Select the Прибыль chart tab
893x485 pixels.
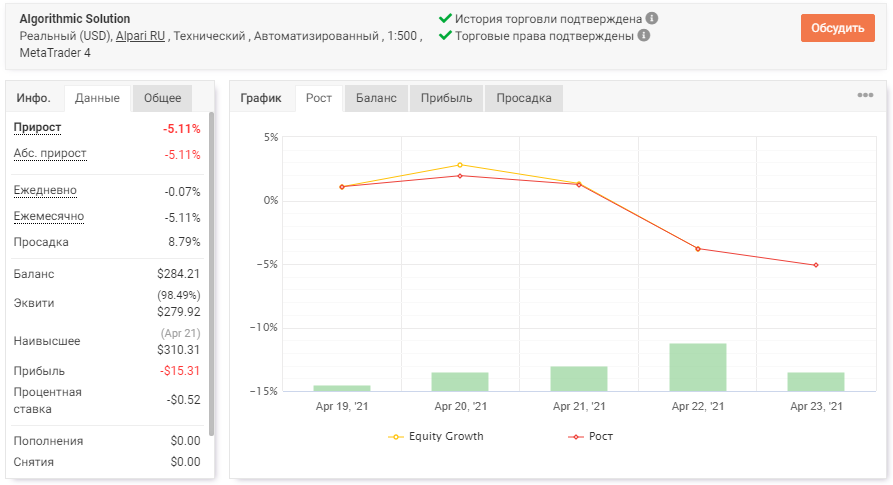click(x=446, y=98)
